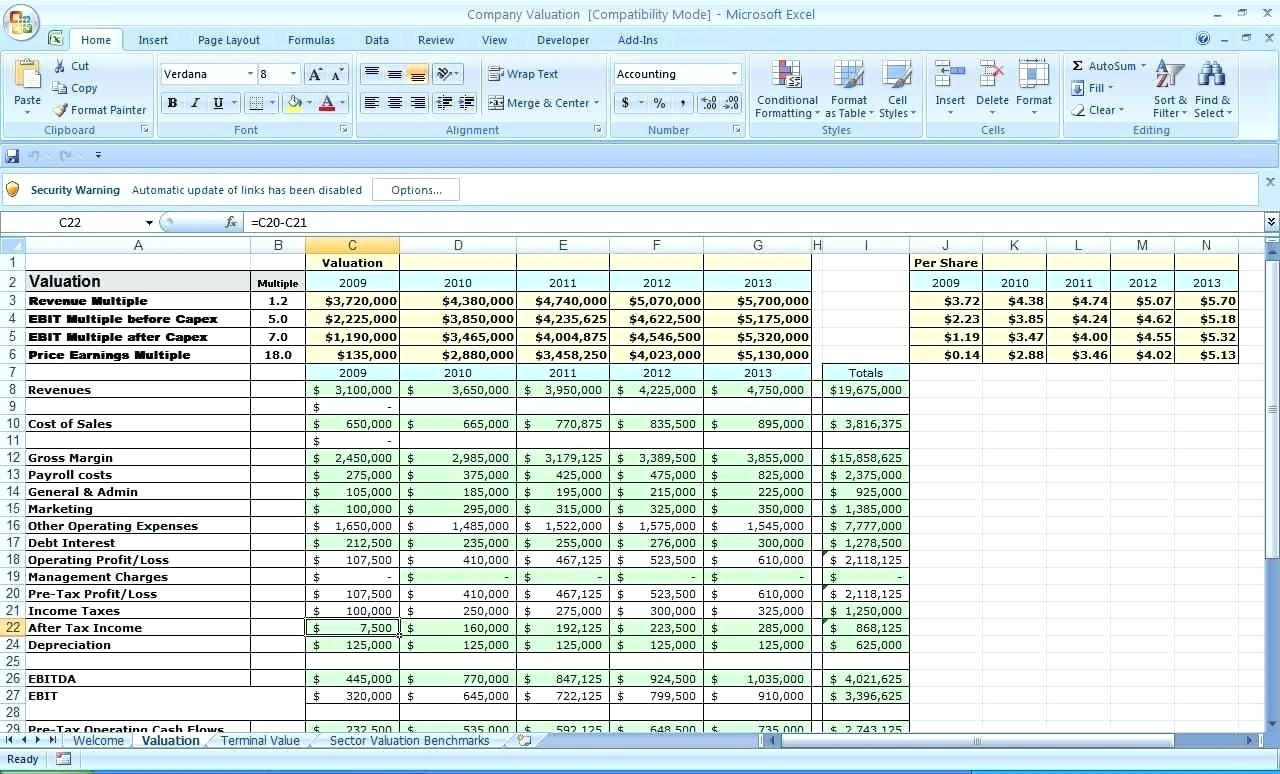Click the security warning Options button
This screenshot has height=774, width=1280.
pyautogui.click(x=415, y=189)
